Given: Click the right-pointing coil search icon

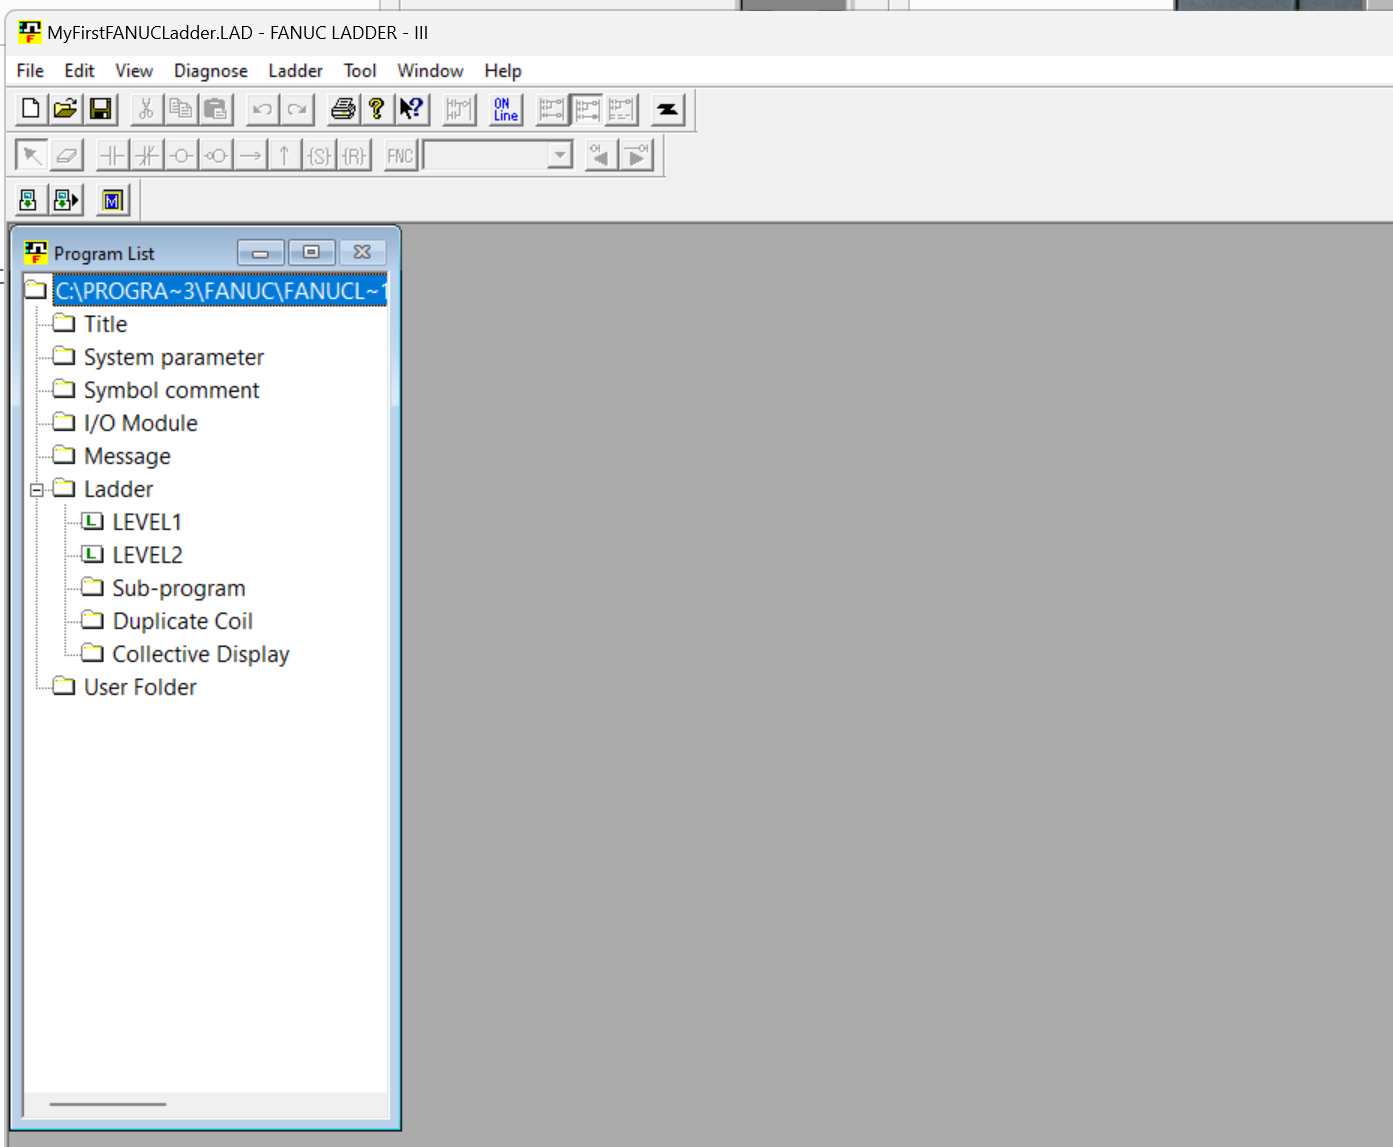Looking at the screenshot, I should click(636, 155).
